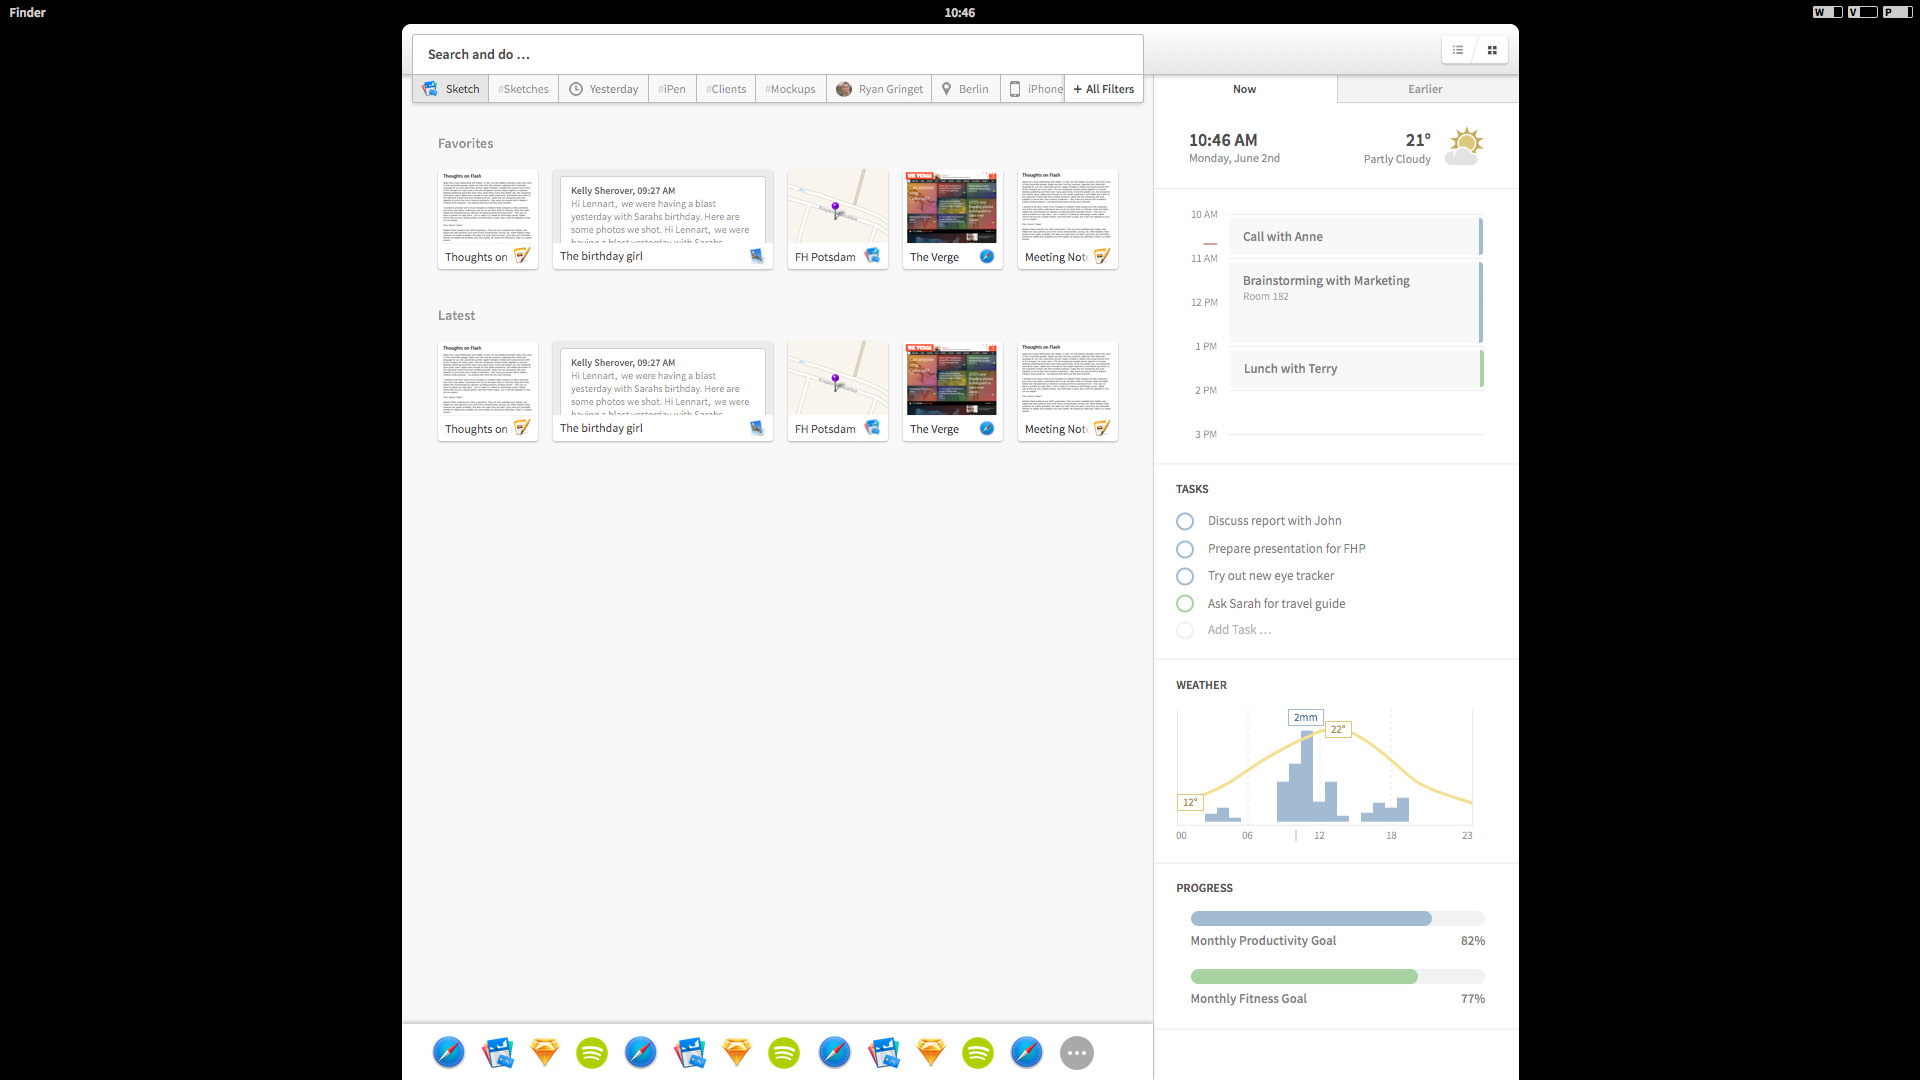Select the Berlin location filter

click(x=964, y=89)
